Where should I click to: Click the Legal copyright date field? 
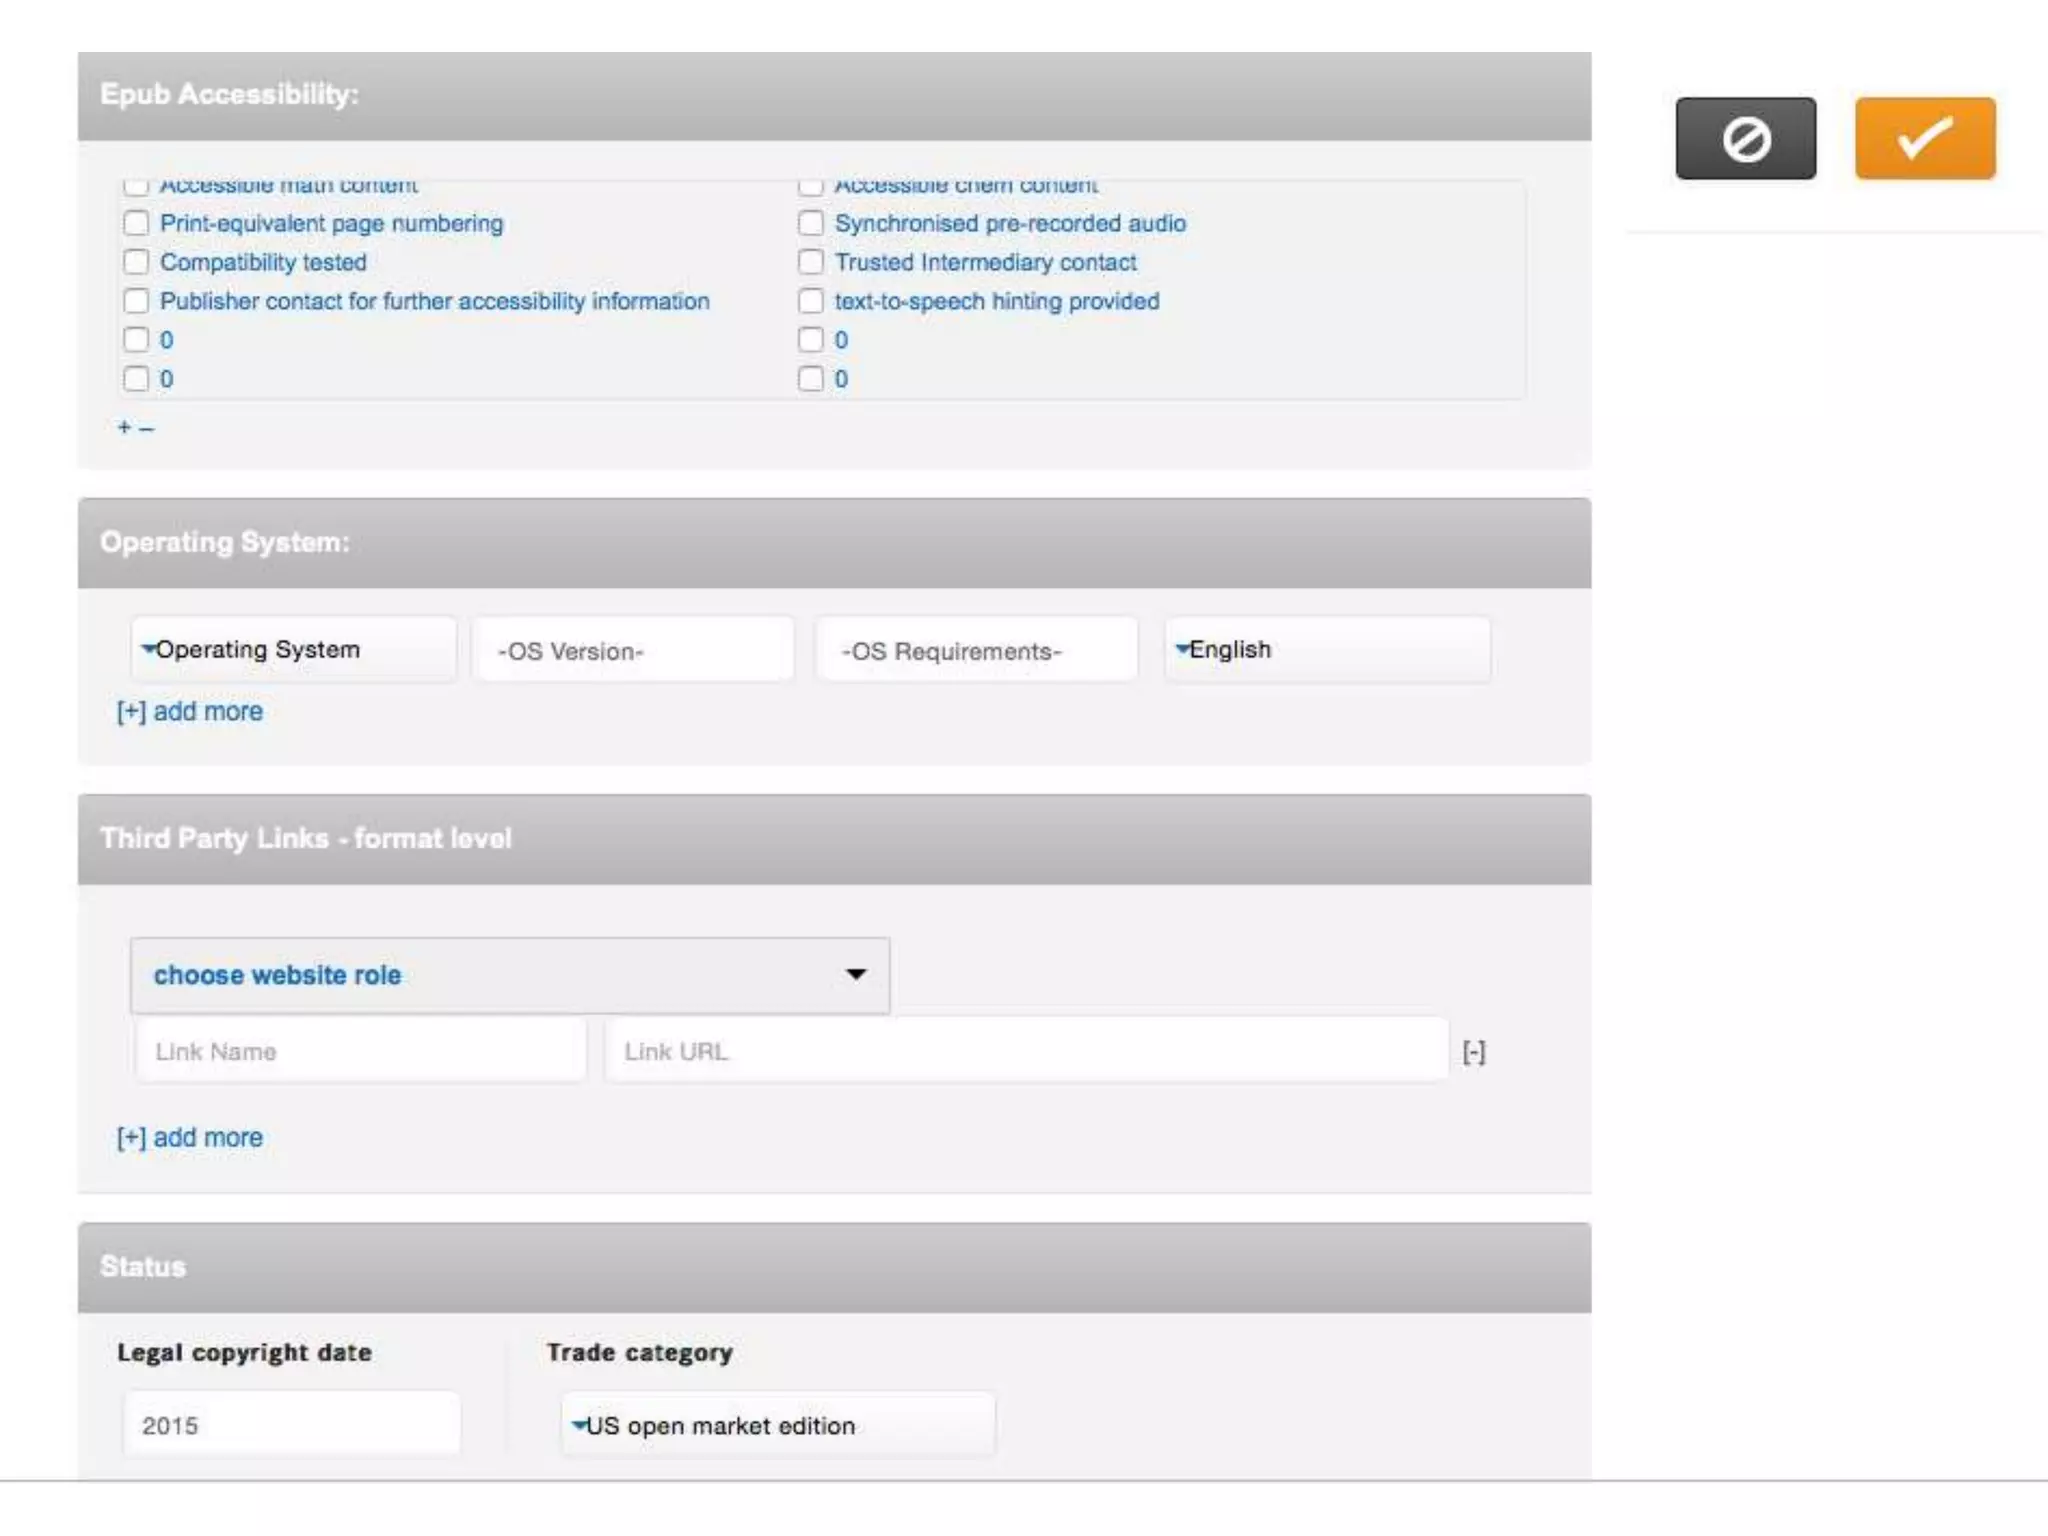pos(291,1425)
